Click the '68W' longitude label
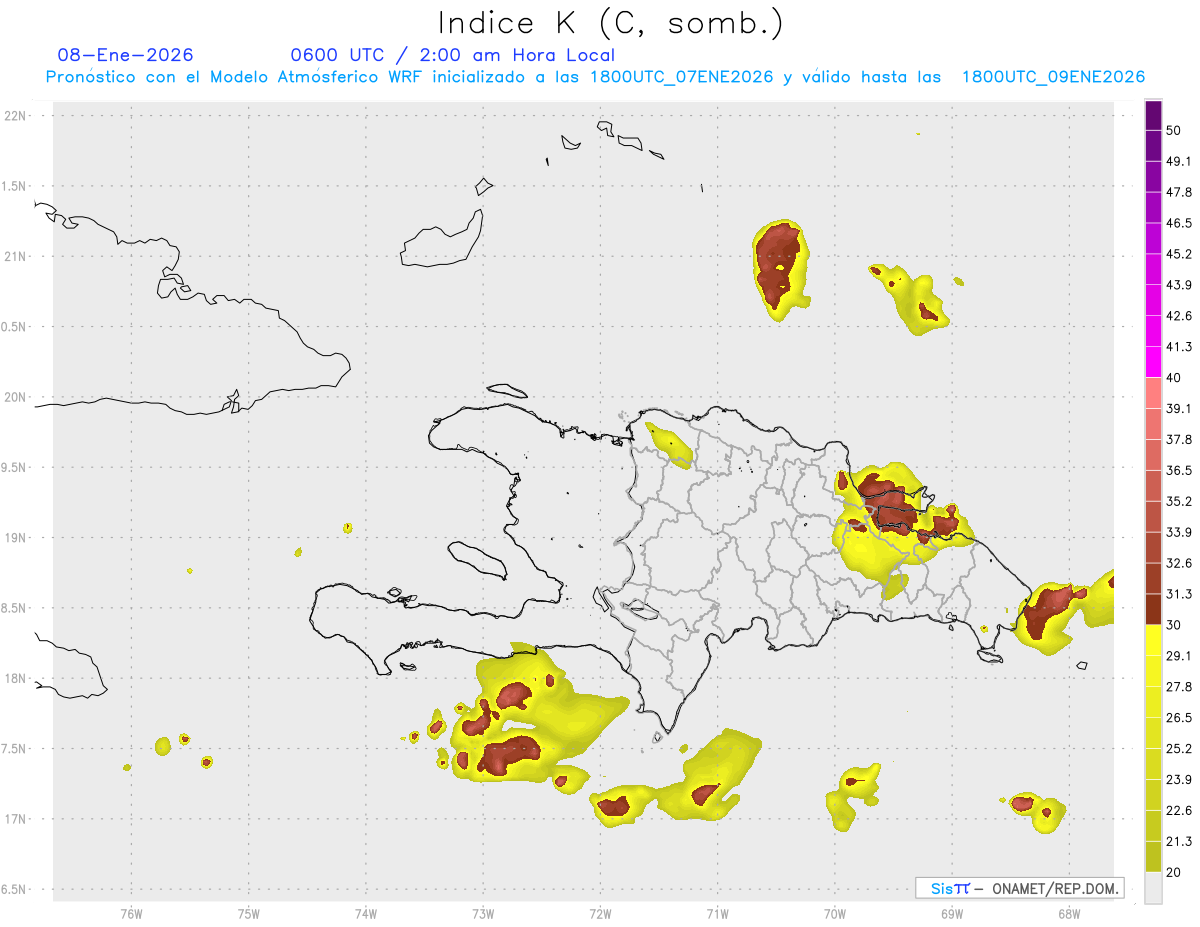 click(1068, 914)
